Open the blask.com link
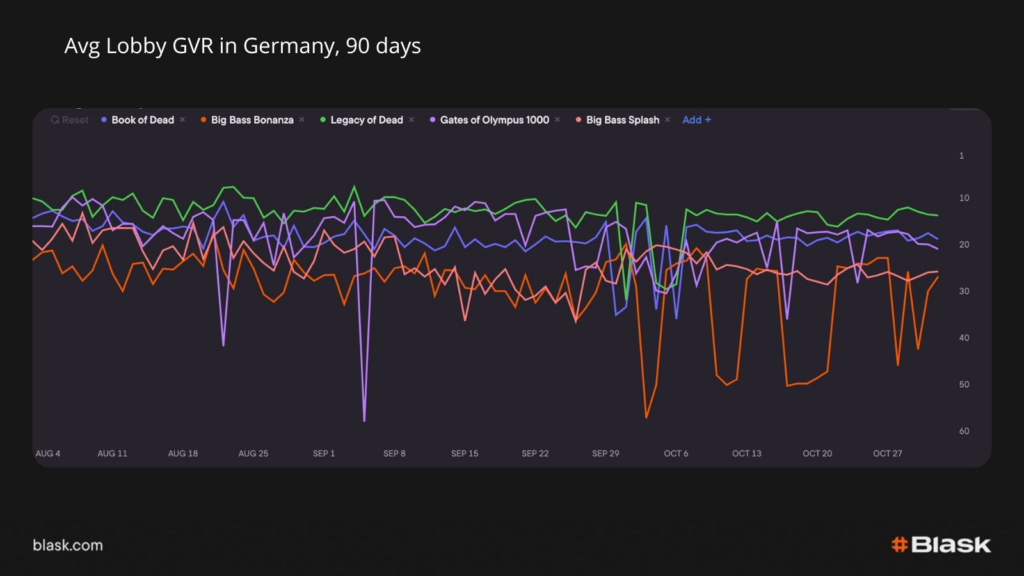The image size is (1024, 576). pos(67,546)
